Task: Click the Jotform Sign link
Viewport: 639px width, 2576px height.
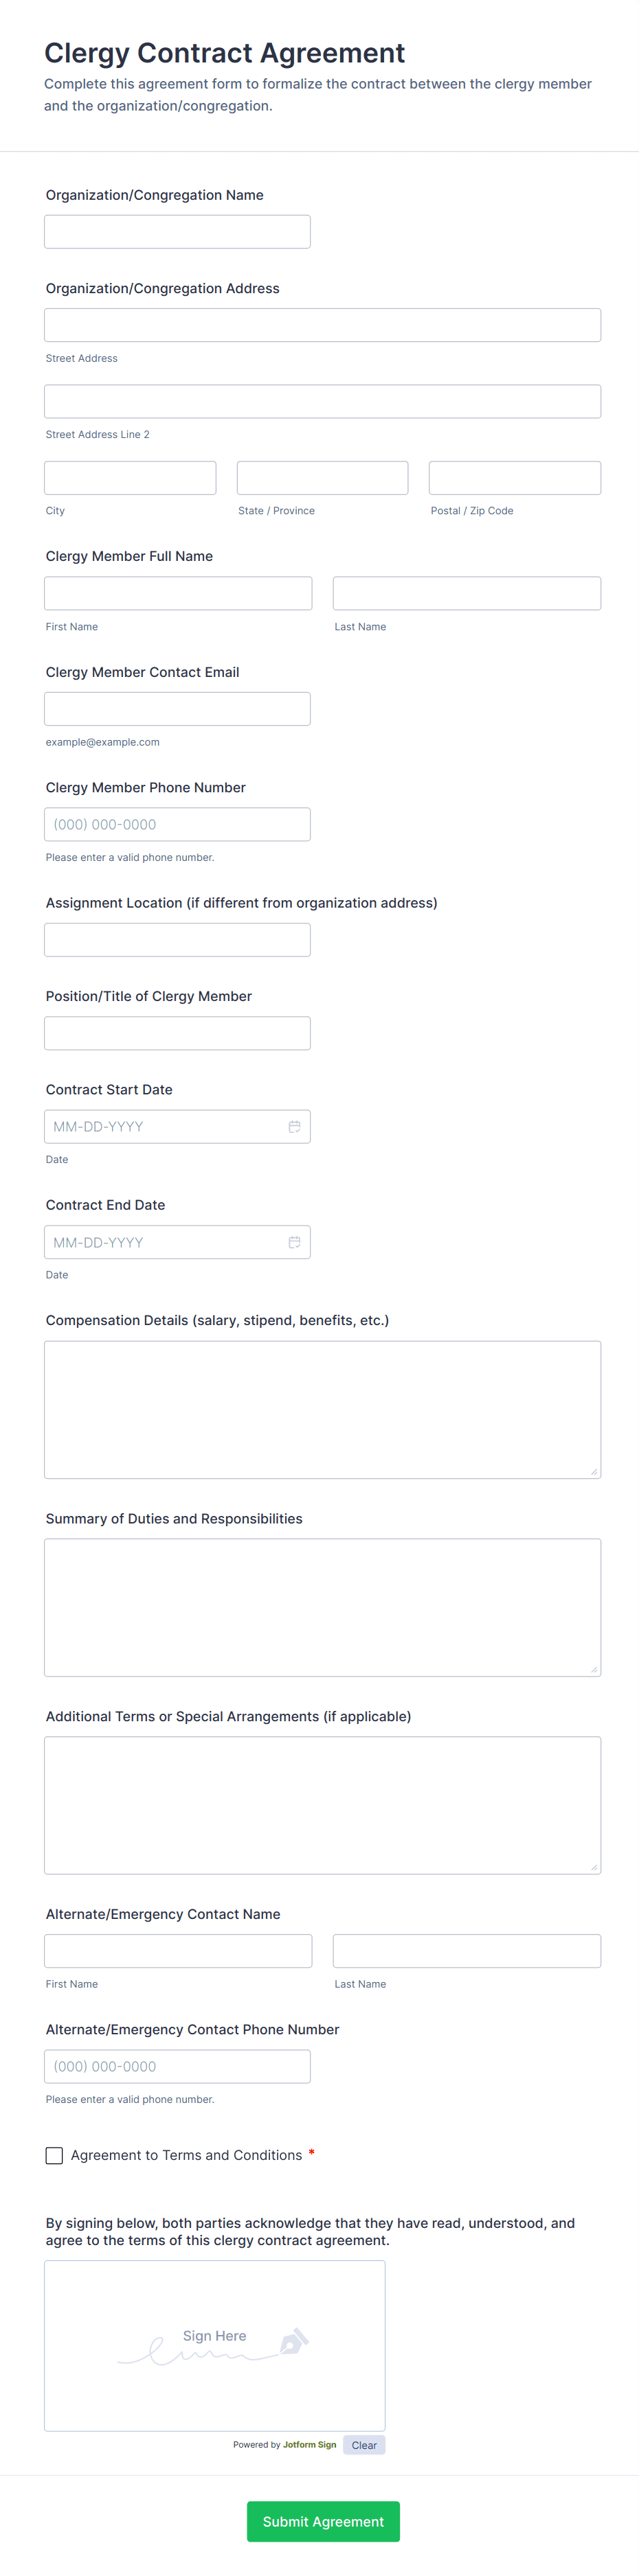Action: [x=309, y=2444]
